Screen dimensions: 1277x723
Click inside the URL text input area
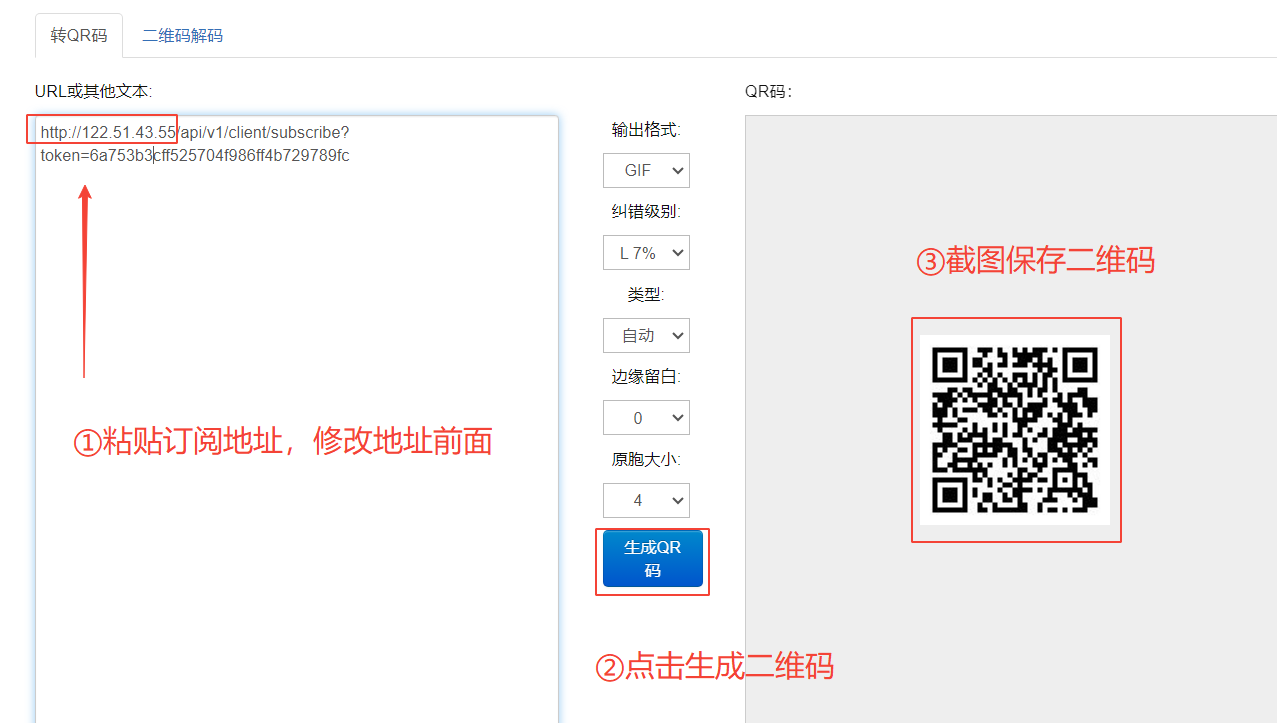297,419
